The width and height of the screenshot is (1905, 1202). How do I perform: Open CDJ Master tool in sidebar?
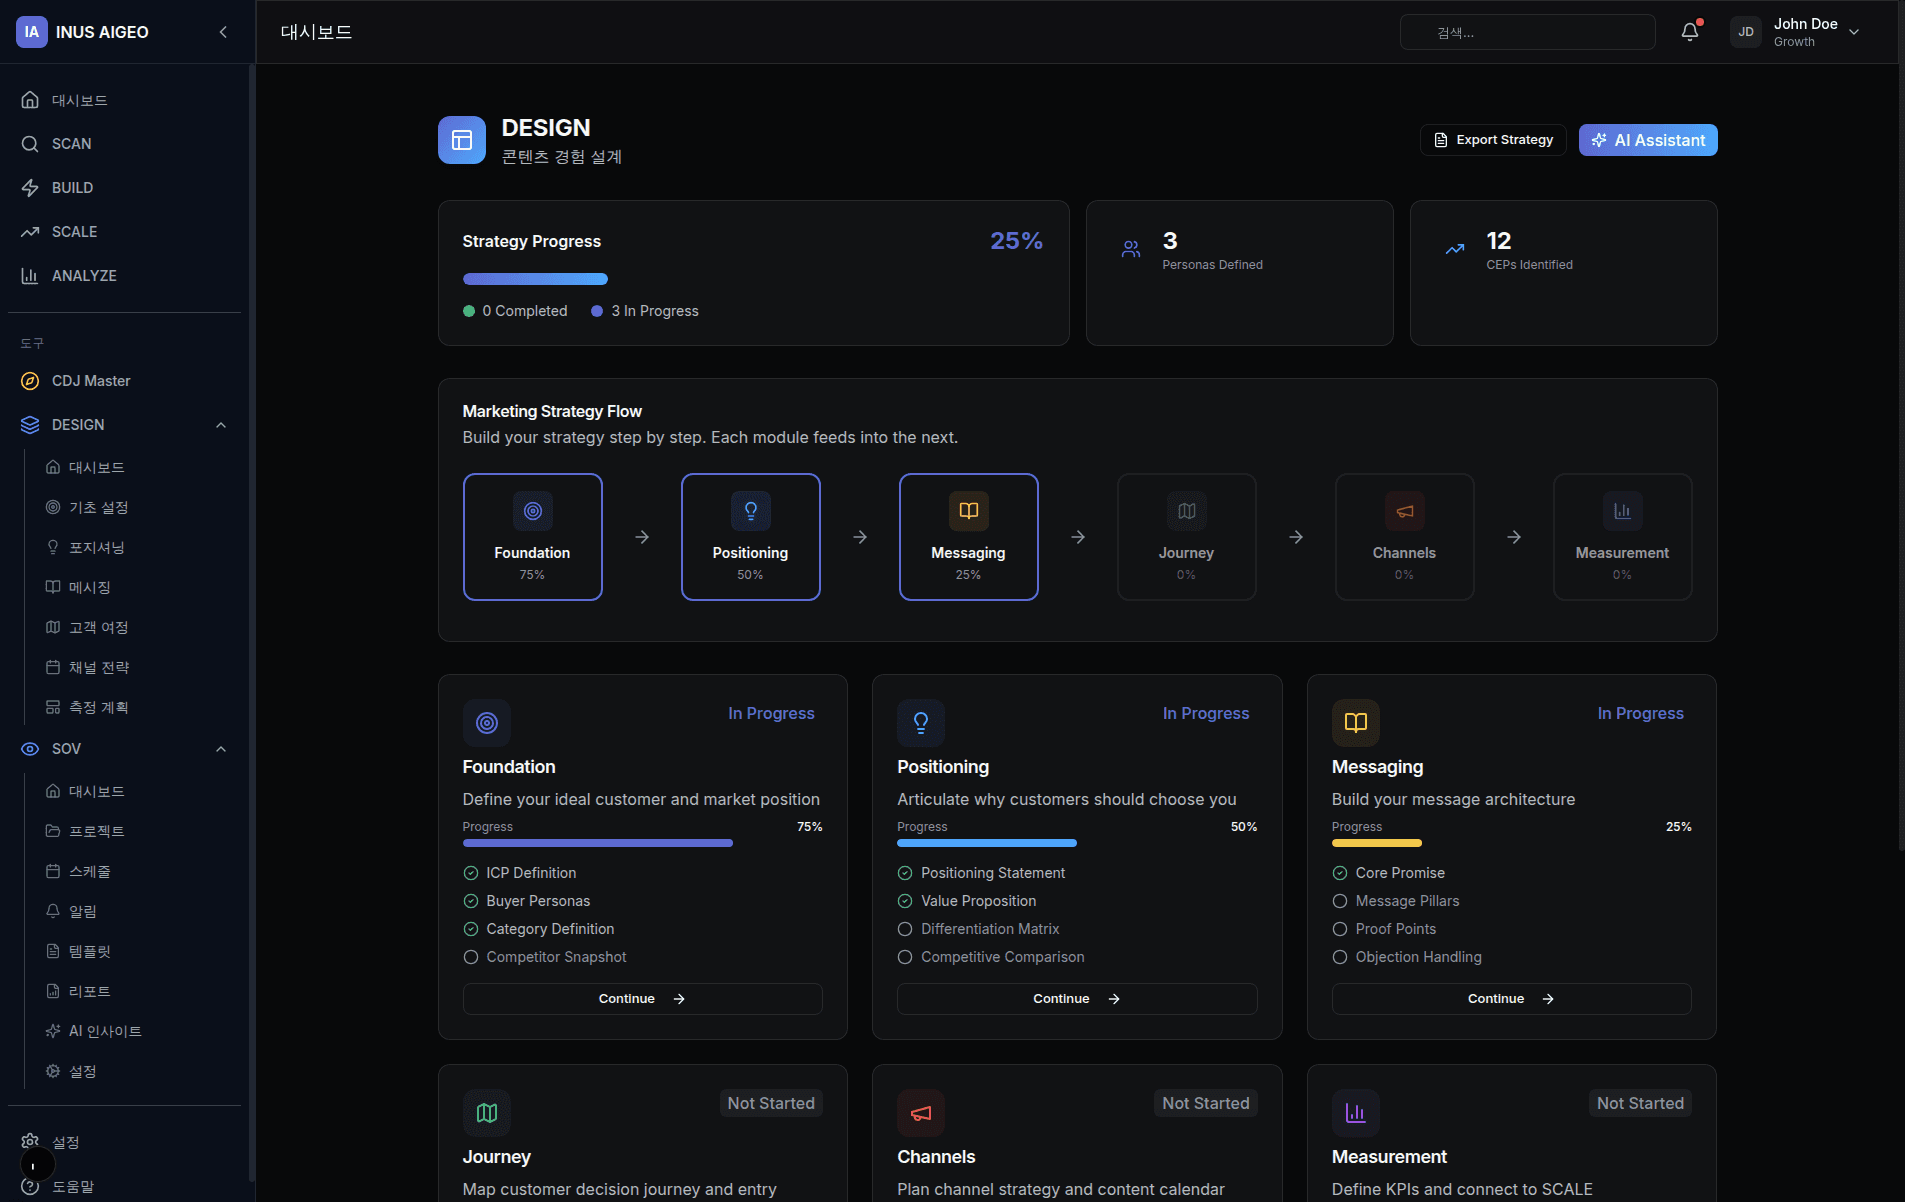91,381
